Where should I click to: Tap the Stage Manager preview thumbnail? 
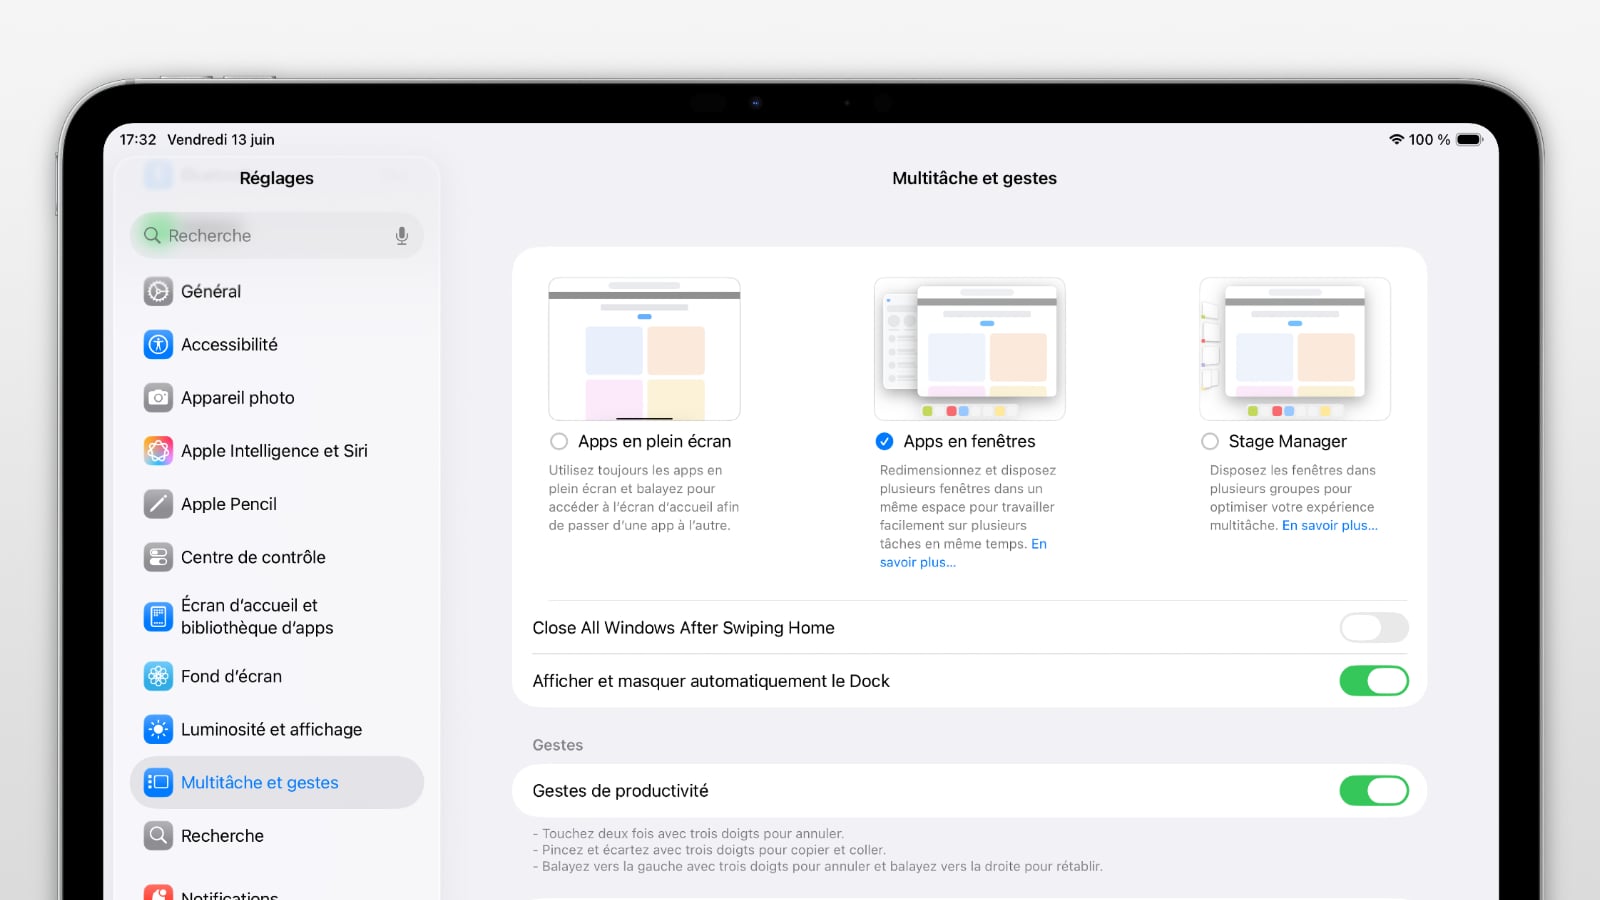coord(1295,349)
